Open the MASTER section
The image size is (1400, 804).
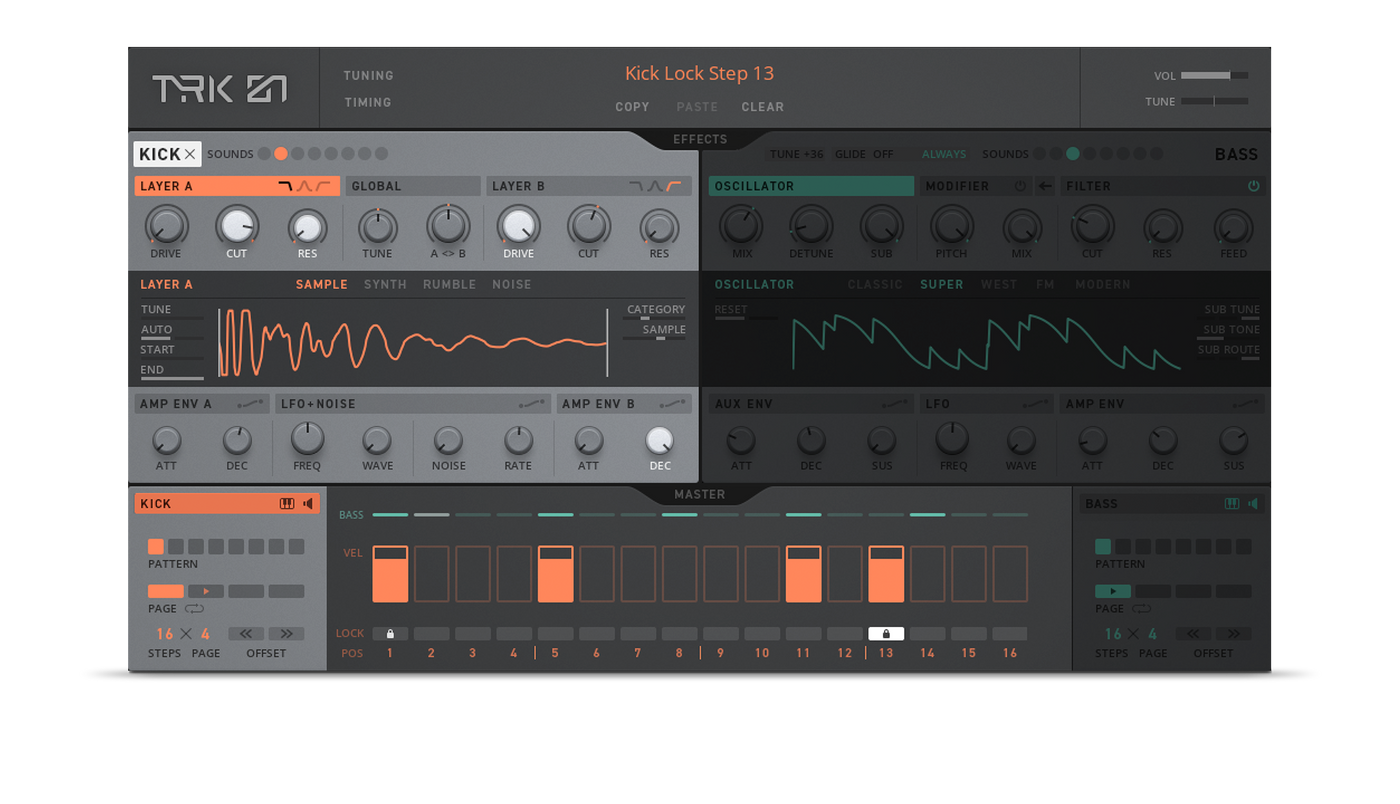[x=700, y=494]
